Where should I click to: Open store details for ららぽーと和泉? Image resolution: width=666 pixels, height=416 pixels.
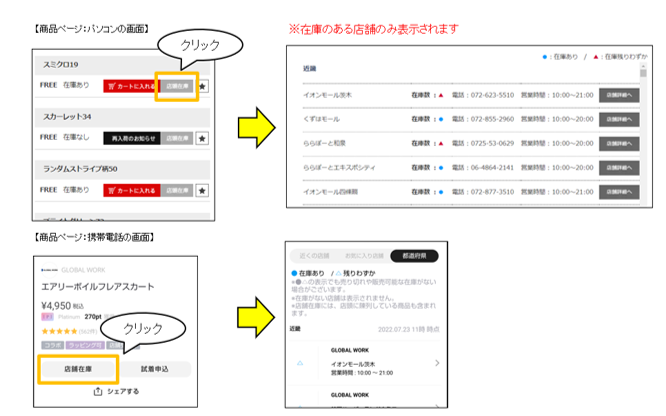tap(619, 143)
